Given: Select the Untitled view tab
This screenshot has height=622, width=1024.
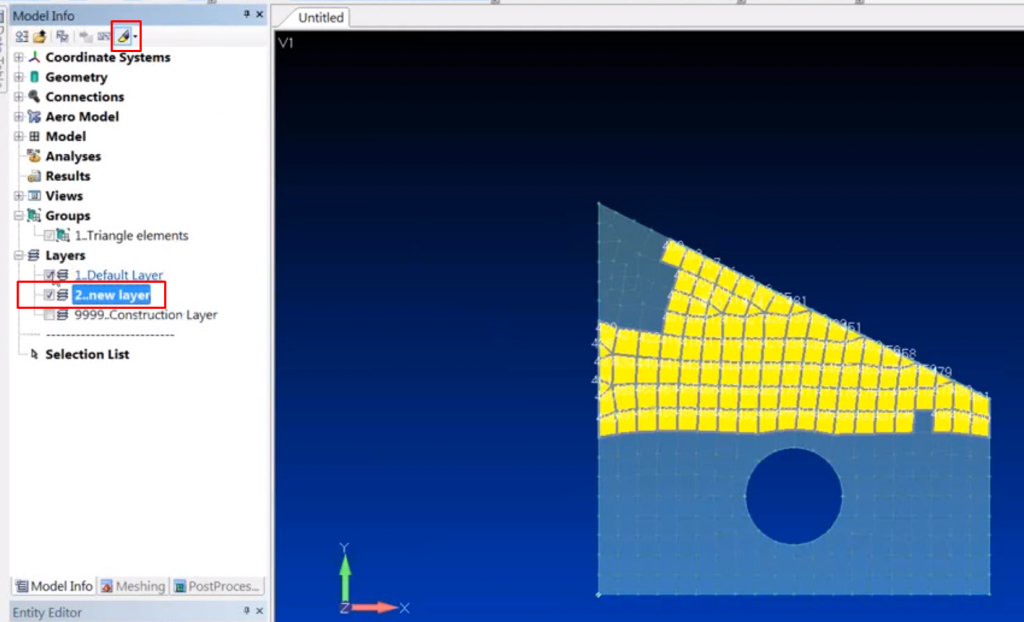Looking at the screenshot, I should [x=321, y=18].
